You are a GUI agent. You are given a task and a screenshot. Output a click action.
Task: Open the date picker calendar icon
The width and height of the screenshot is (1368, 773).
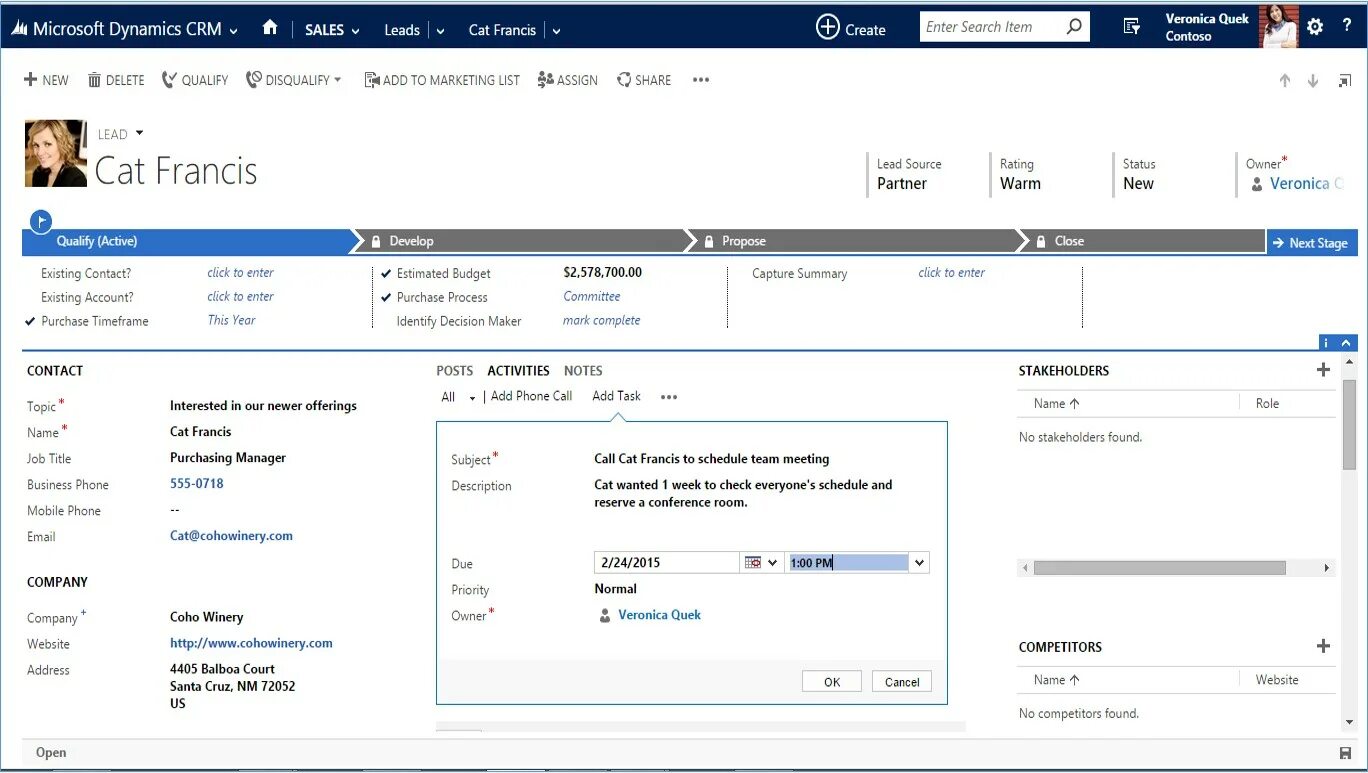[x=753, y=563]
